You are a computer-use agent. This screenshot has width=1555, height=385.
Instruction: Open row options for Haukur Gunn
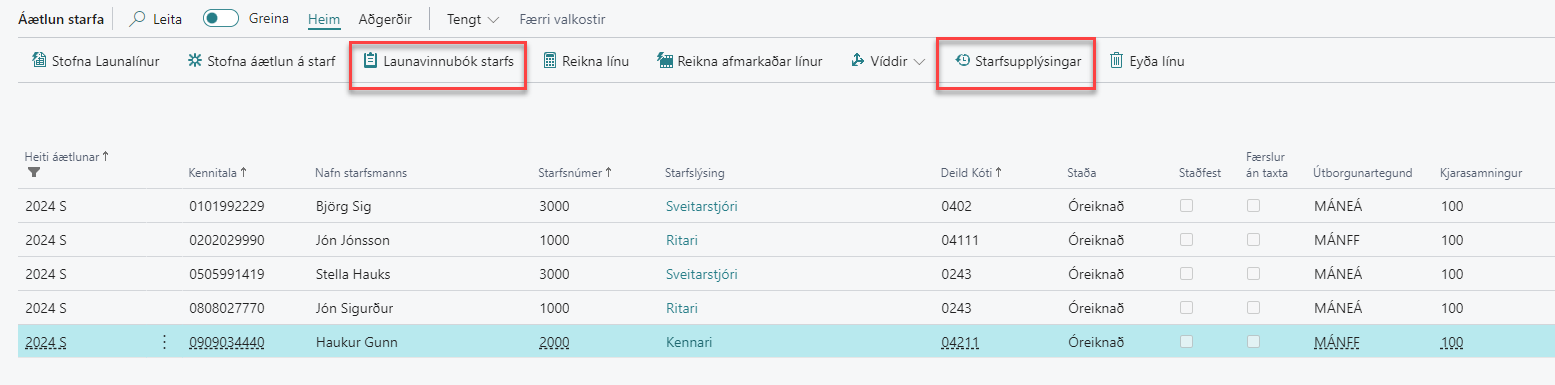click(x=164, y=342)
